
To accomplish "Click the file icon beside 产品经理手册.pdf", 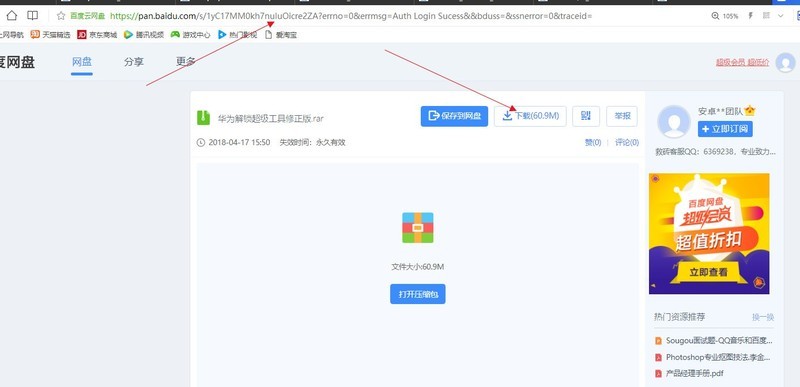I will [x=658, y=373].
